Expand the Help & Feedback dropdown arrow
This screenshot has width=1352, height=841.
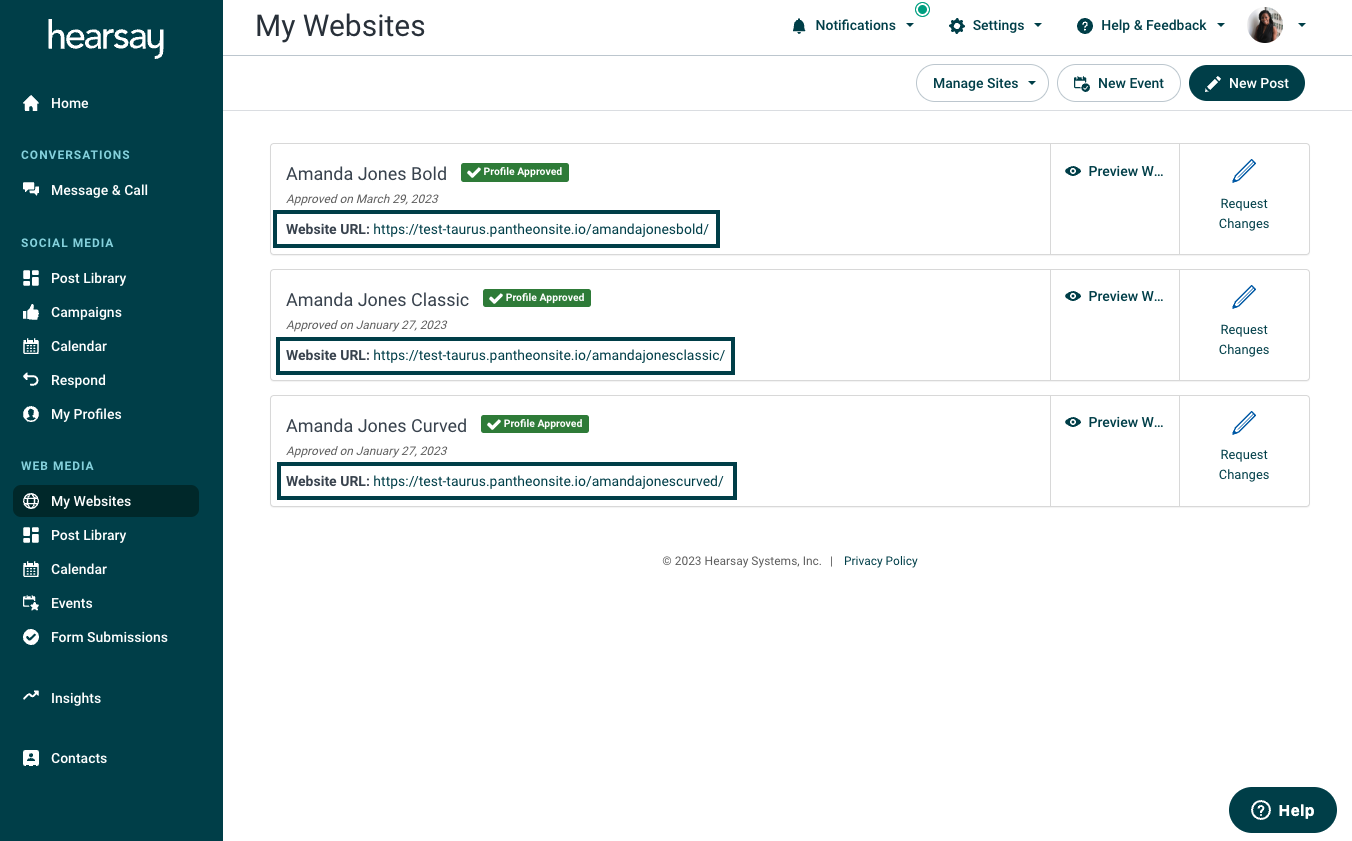[1221, 26]
